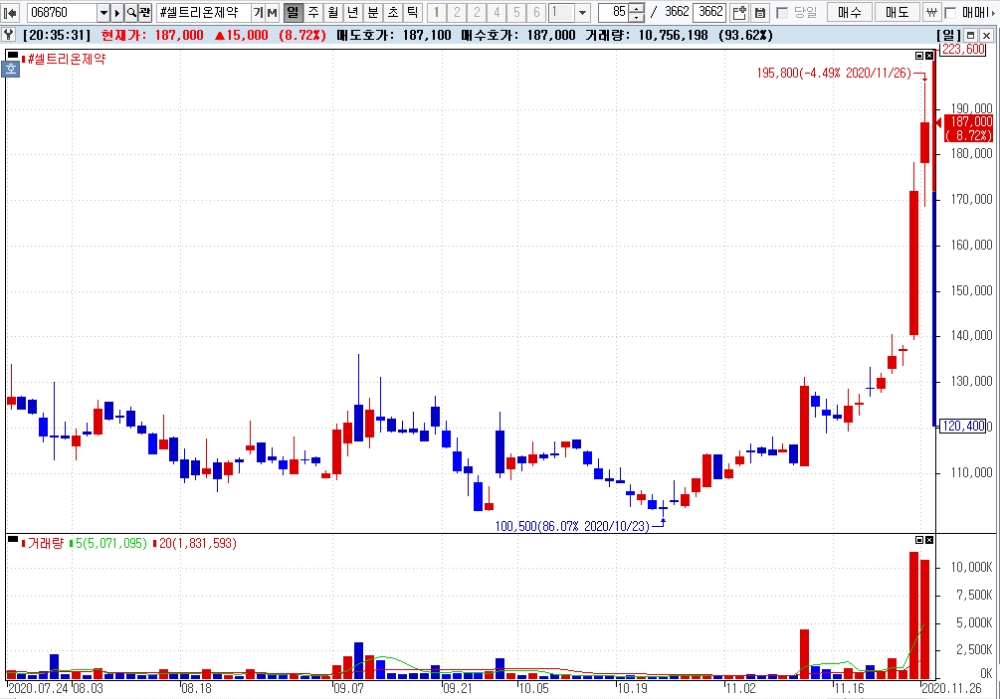Click the 관 interest-stocks icon
The image size is (1000, 699).
(x=145, y=12)
